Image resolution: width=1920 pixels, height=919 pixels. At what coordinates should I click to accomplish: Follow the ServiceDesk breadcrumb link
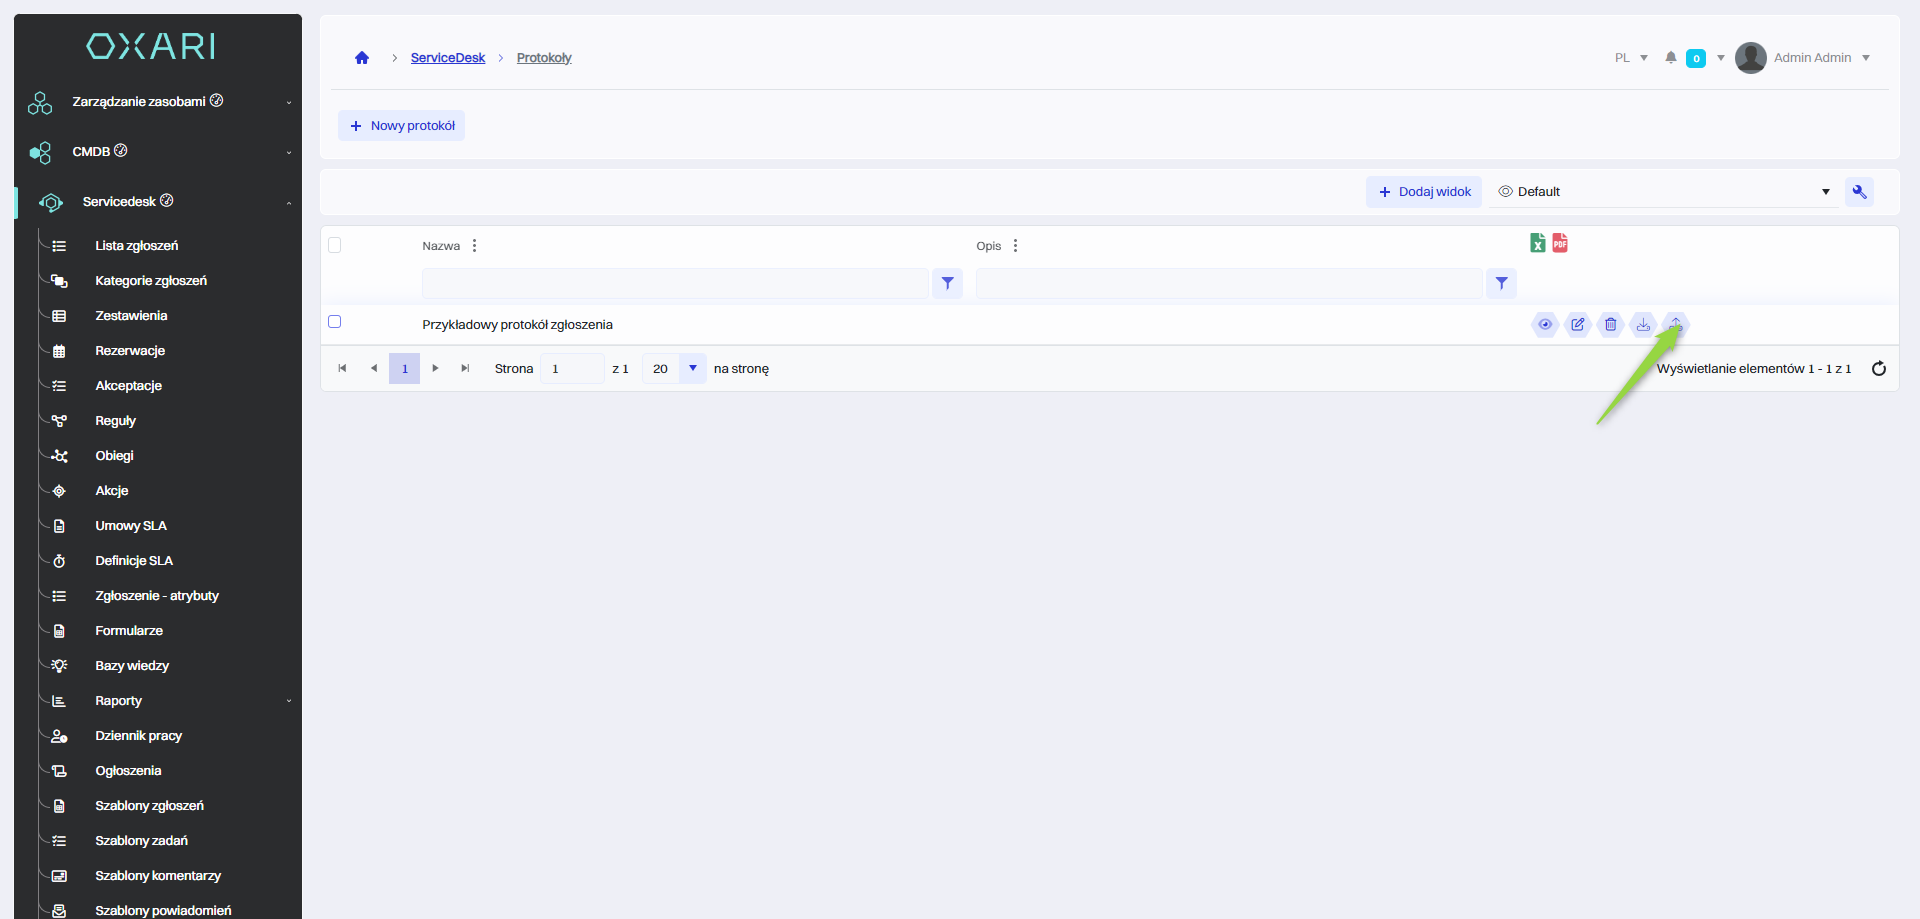point(447,58)
